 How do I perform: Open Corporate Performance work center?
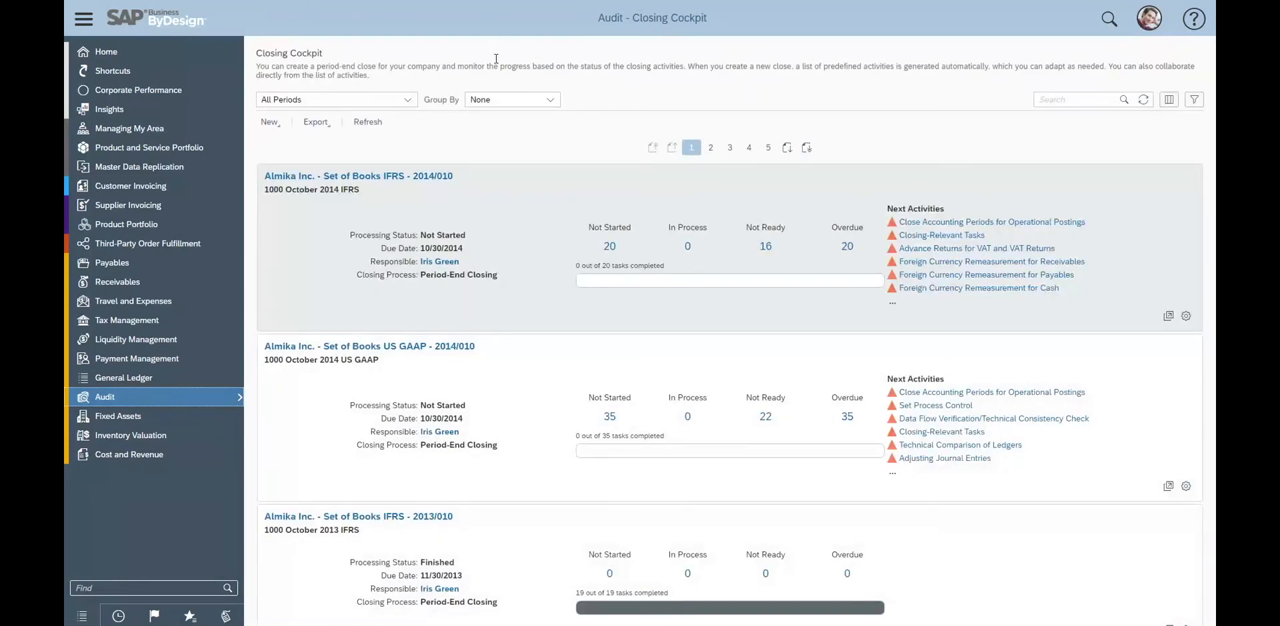[138, 90]
